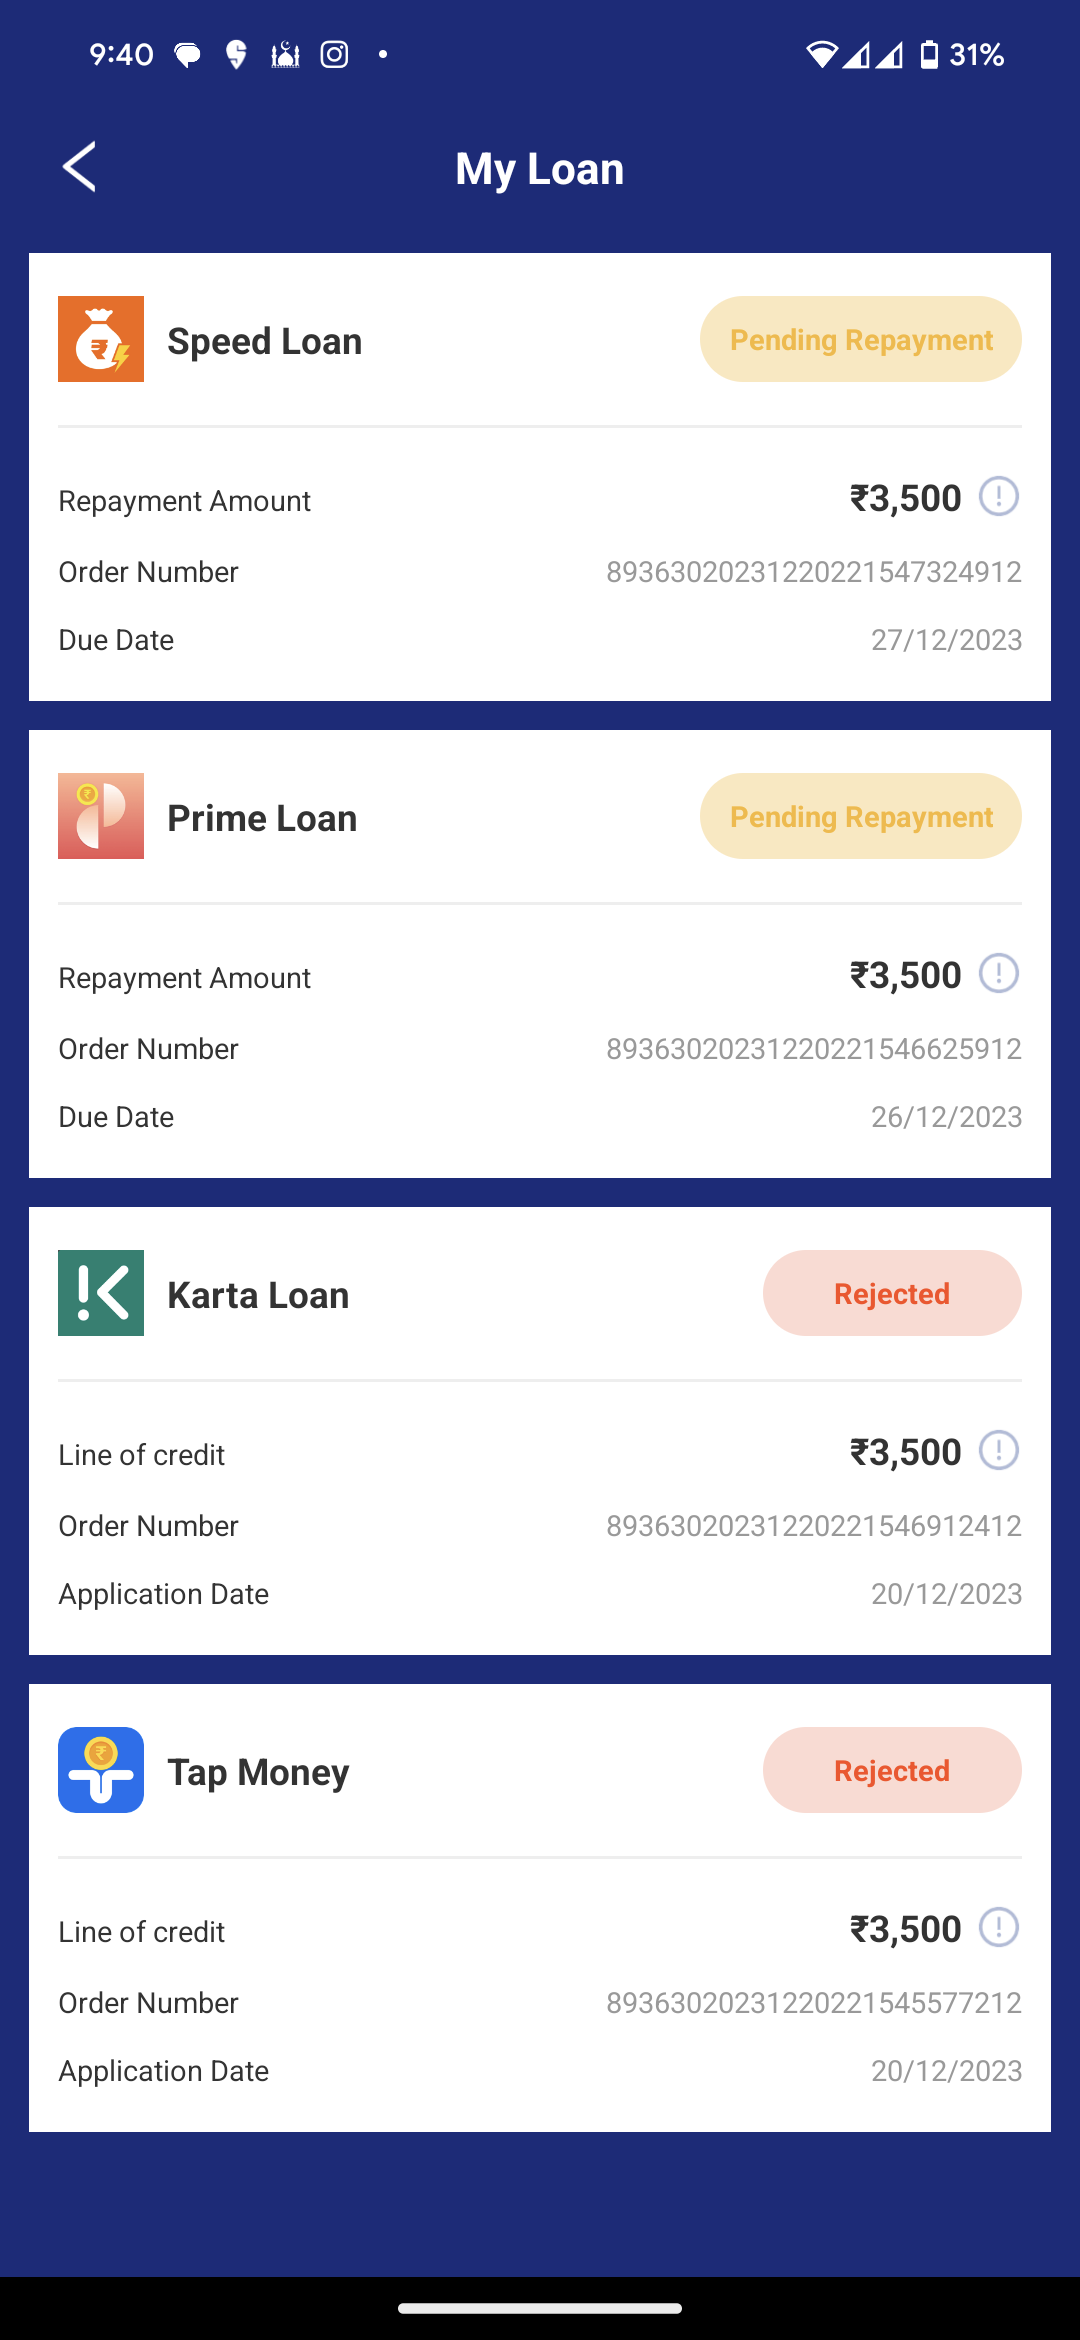
Task: Show info for Speed Loan repayment amount
Action: click(x=998, y=496)
